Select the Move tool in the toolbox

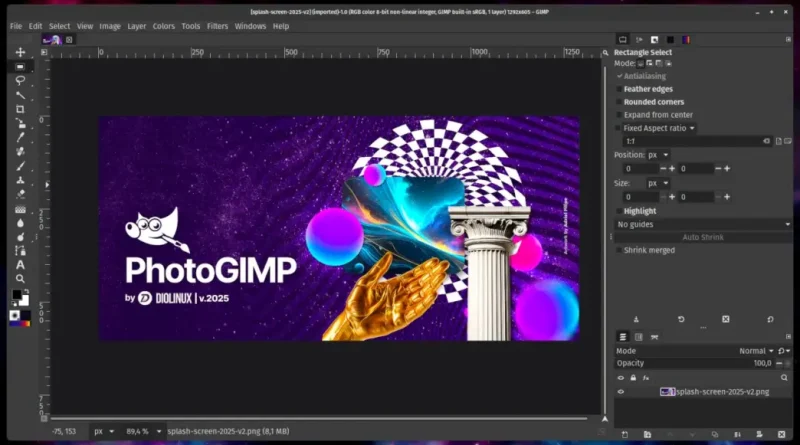pos(20,52)
